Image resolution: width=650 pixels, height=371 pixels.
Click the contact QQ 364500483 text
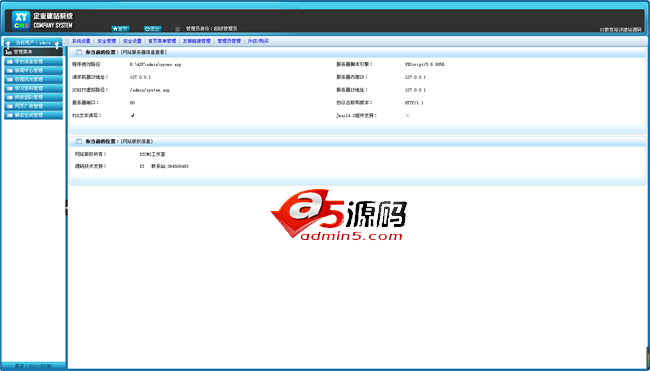[170, 167]
